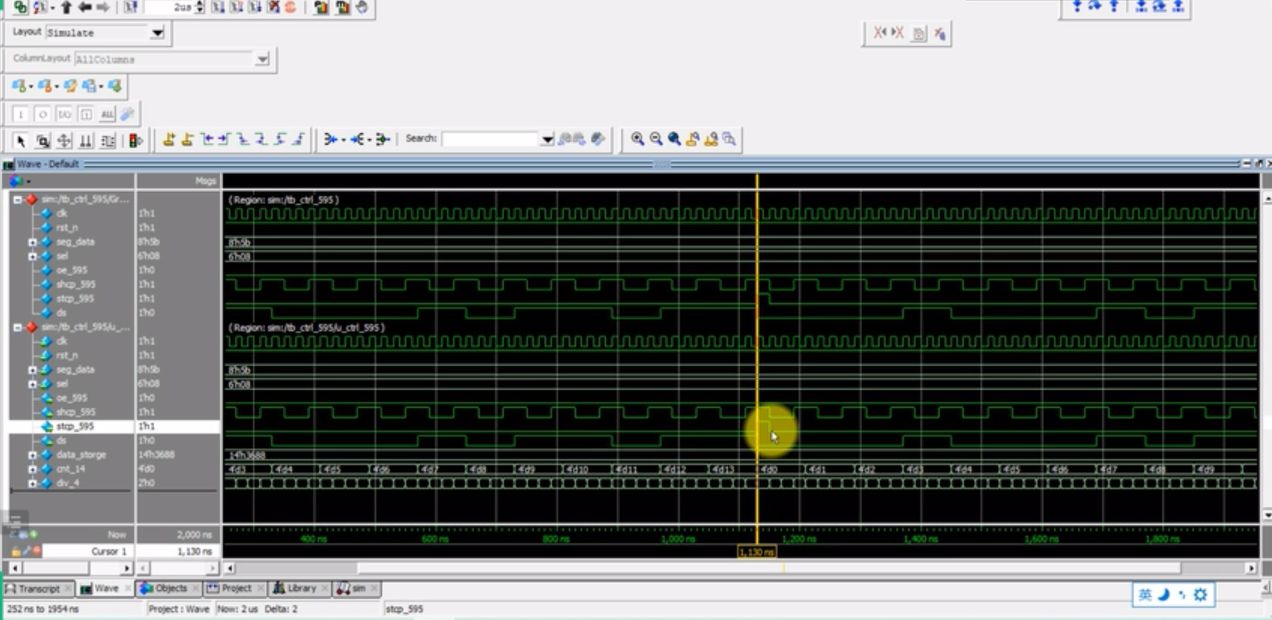Open the Layout Simulate dropdown
The width and height of the screenshot is (1272, 620).
click(x=157, y=33)
